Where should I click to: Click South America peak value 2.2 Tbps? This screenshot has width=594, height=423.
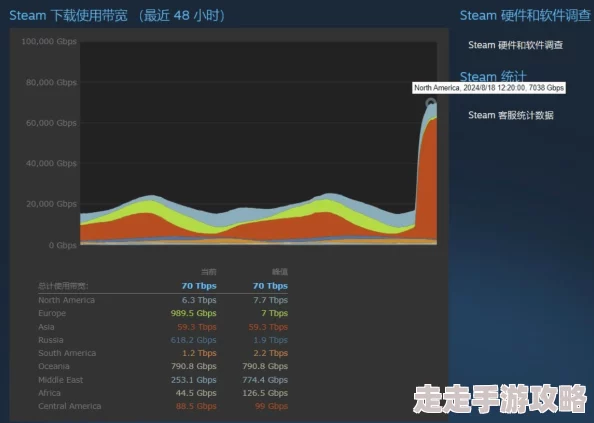(x=270, y=353)
